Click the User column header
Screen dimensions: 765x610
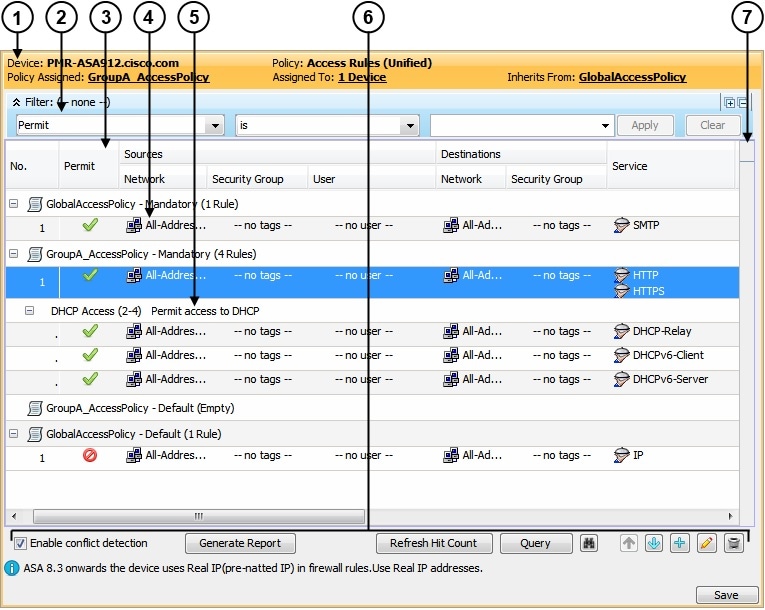click(372, 179)
